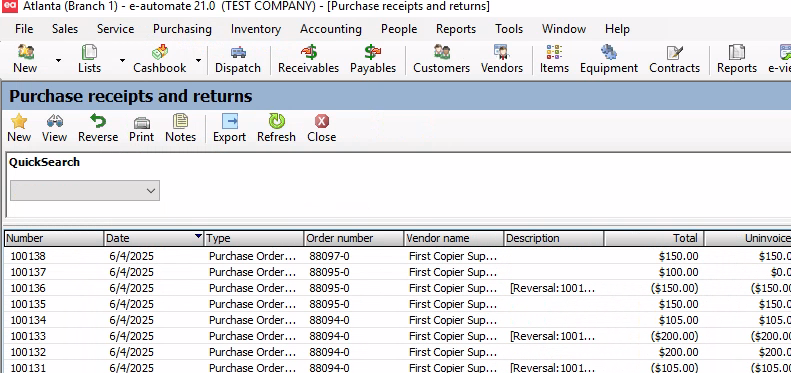Reverse the selected receipt
791x373 pixels.
click(x=98, y=128)
